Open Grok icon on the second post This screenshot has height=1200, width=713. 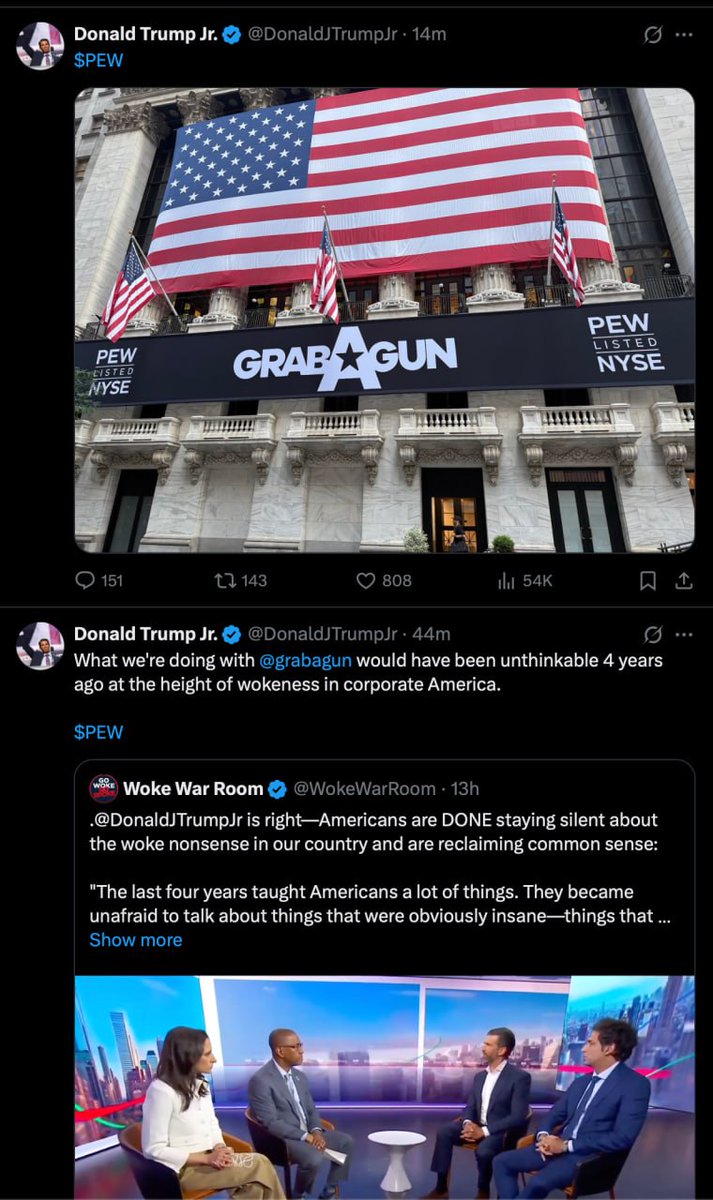point(651,634)
